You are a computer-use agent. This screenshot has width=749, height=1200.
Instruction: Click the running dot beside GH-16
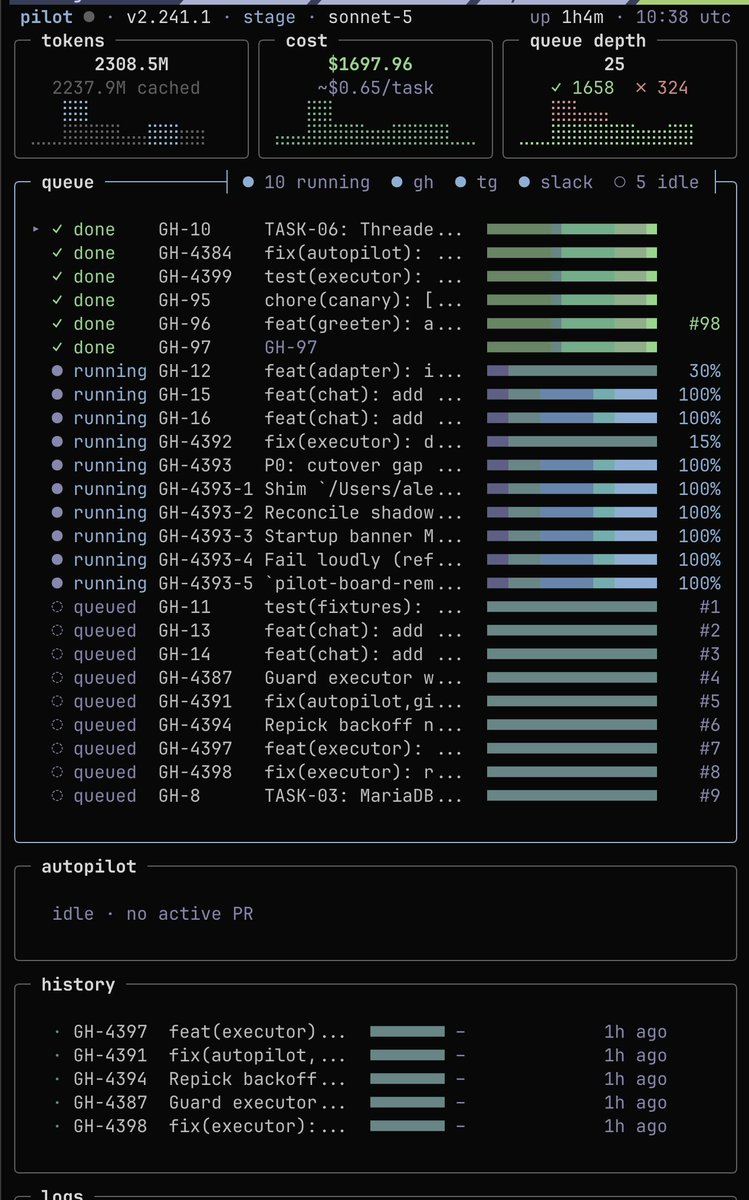click(58, 418)
